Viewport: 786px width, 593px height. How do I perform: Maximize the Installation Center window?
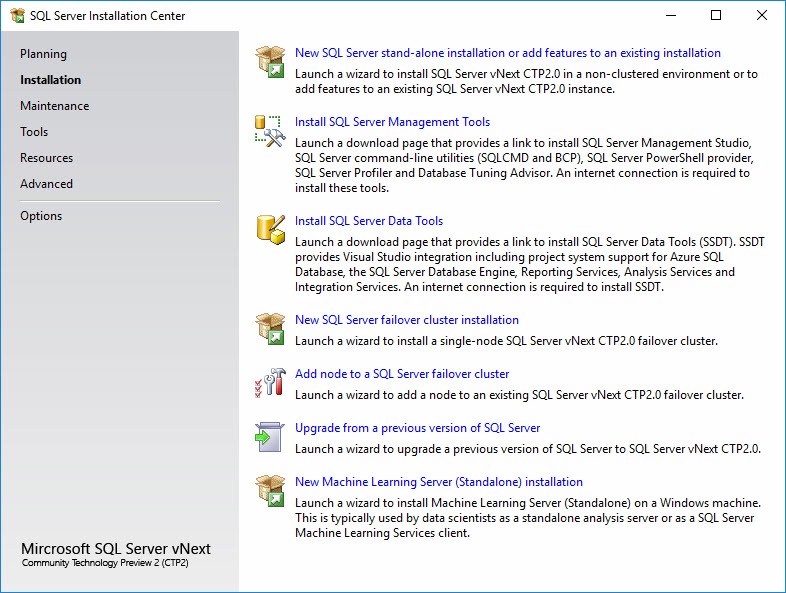click(x=716, y=16)
